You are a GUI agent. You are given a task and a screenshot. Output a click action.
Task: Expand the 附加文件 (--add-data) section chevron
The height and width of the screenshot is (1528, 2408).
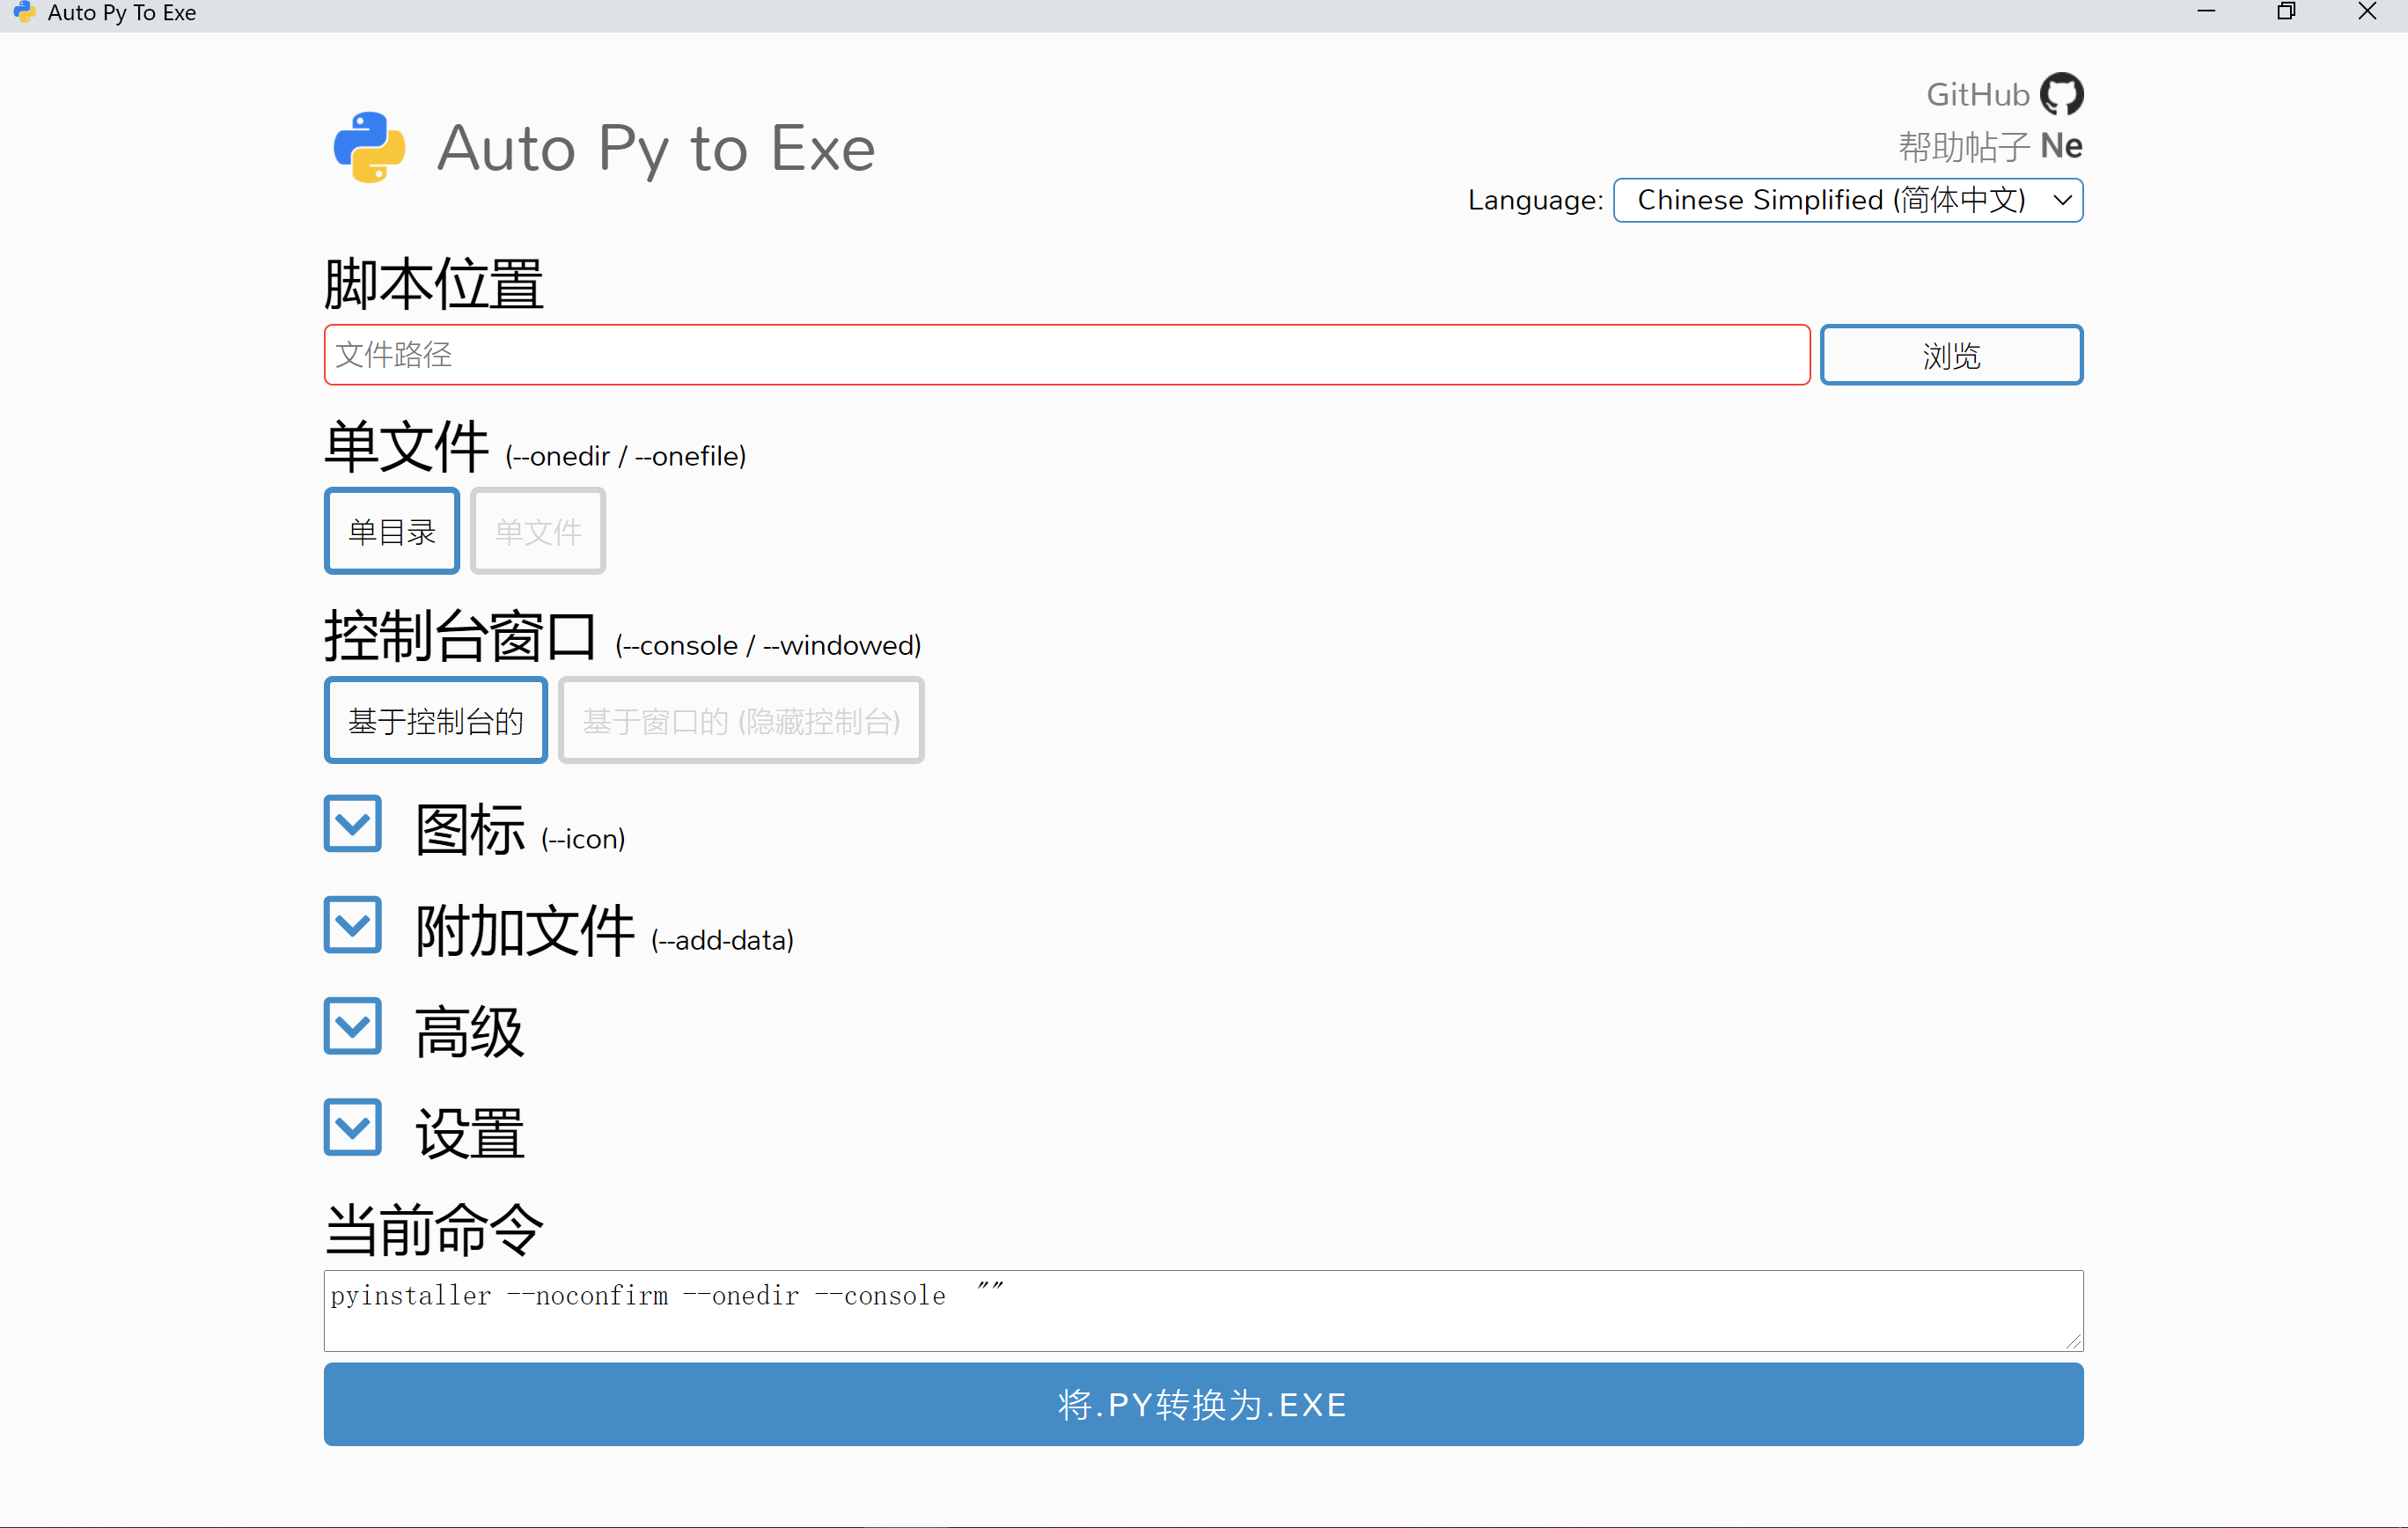tap(353, 925)
